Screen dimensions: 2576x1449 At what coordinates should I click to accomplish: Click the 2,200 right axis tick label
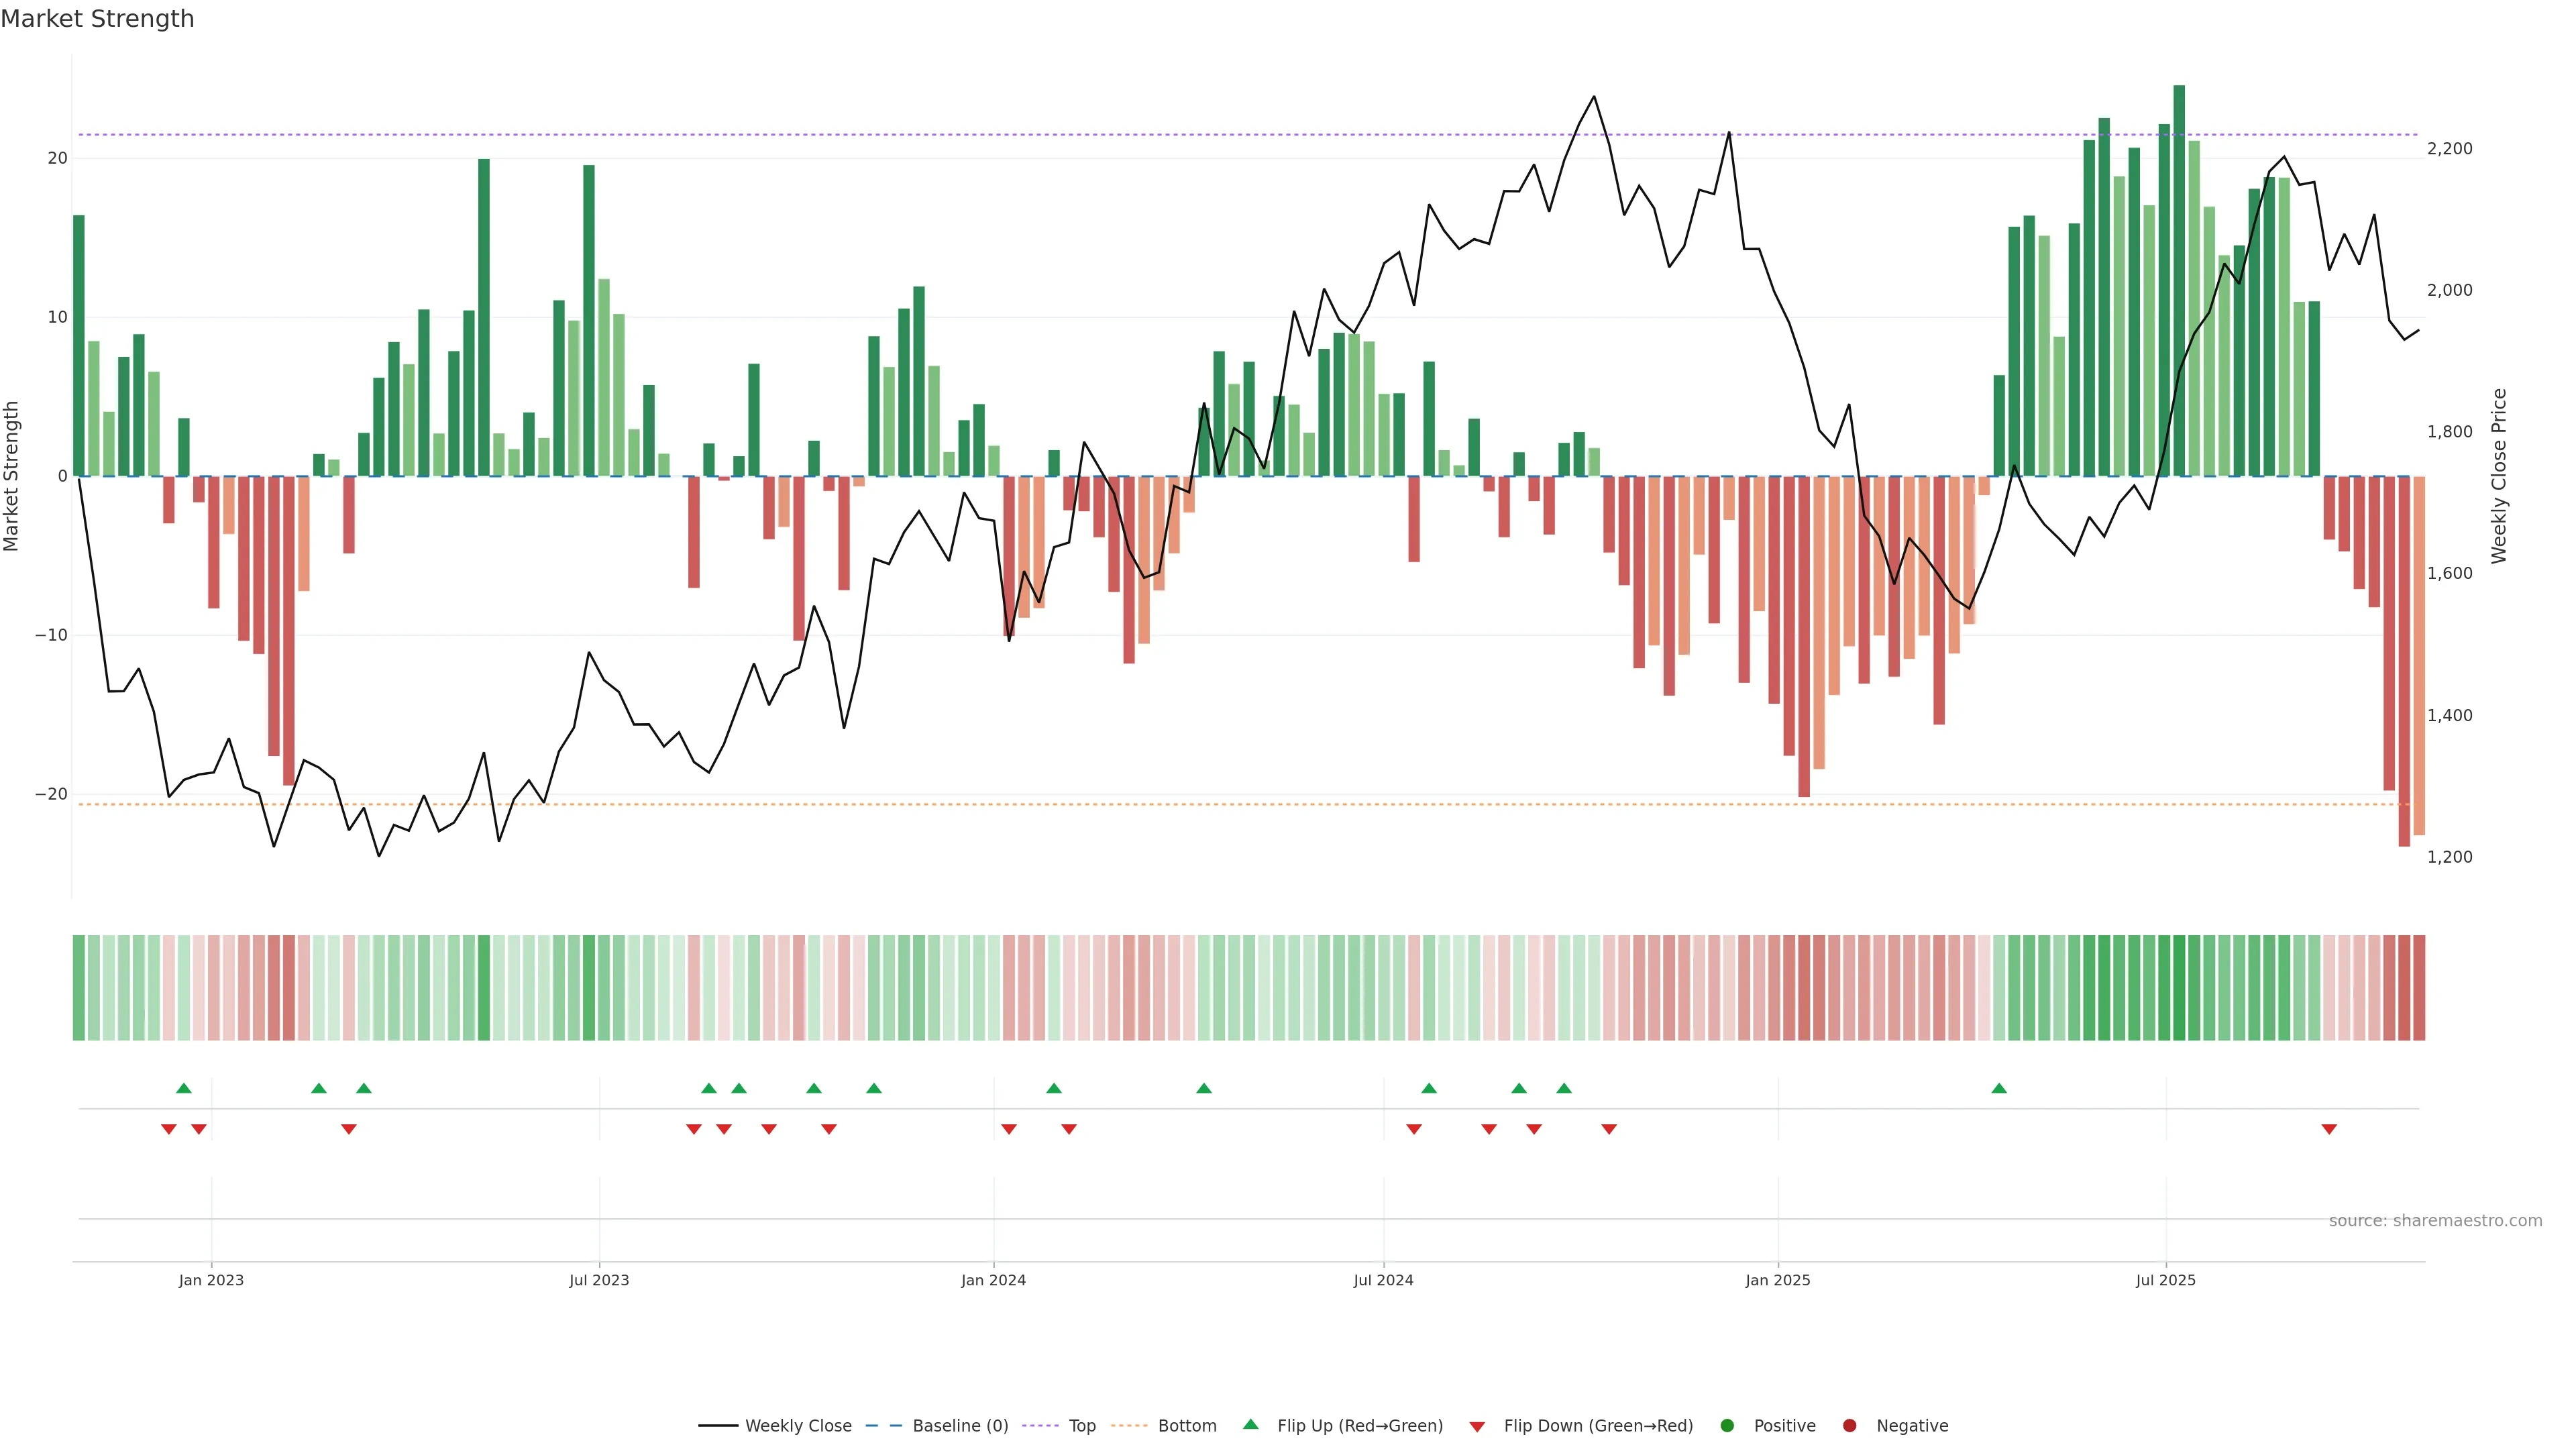click(x=2449, y=149)
